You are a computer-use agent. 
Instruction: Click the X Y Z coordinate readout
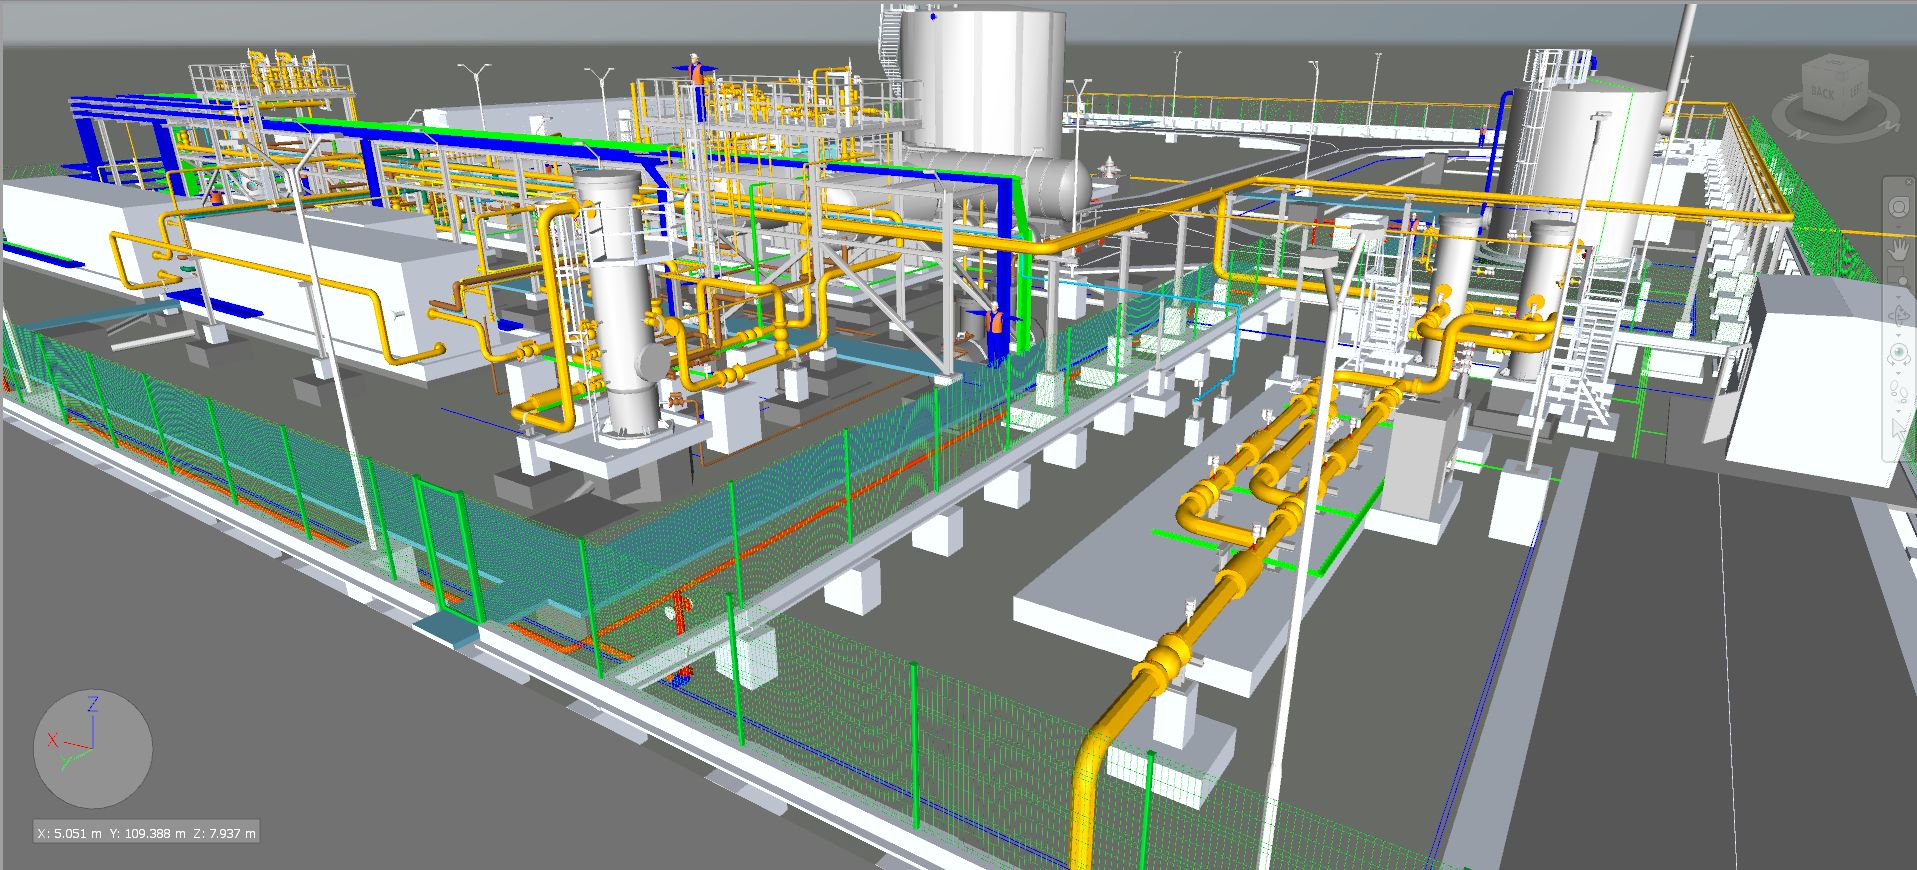click(x=146, y=833)
